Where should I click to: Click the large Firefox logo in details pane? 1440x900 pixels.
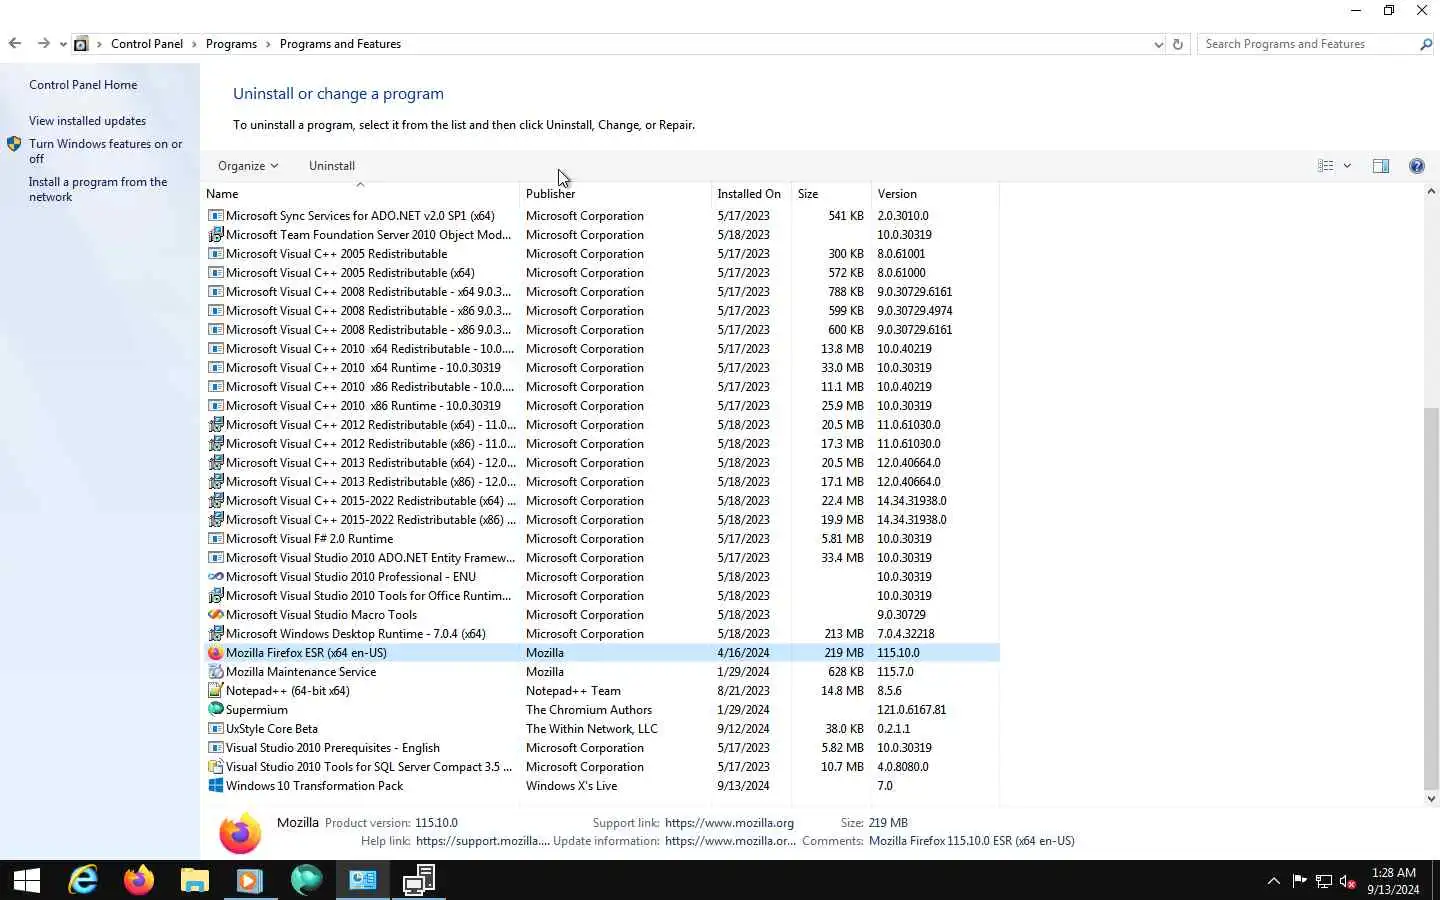[240, 832]
